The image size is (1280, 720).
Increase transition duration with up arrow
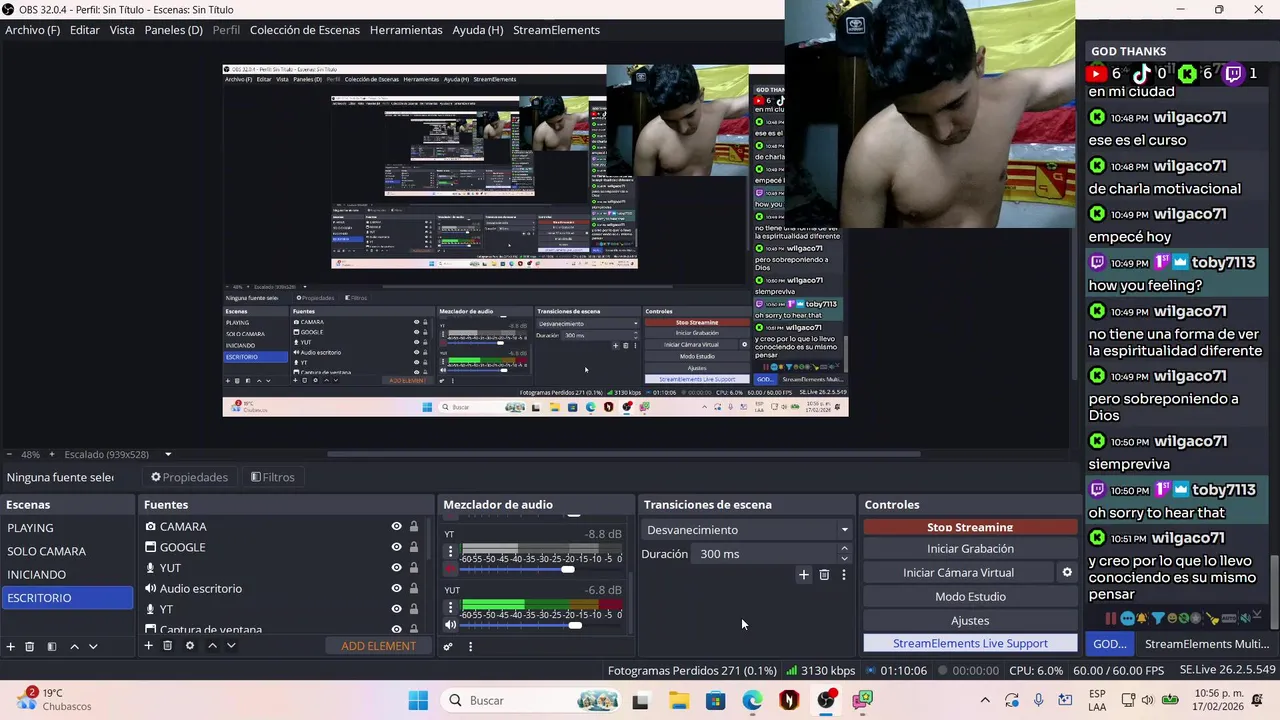coord(844,548)
